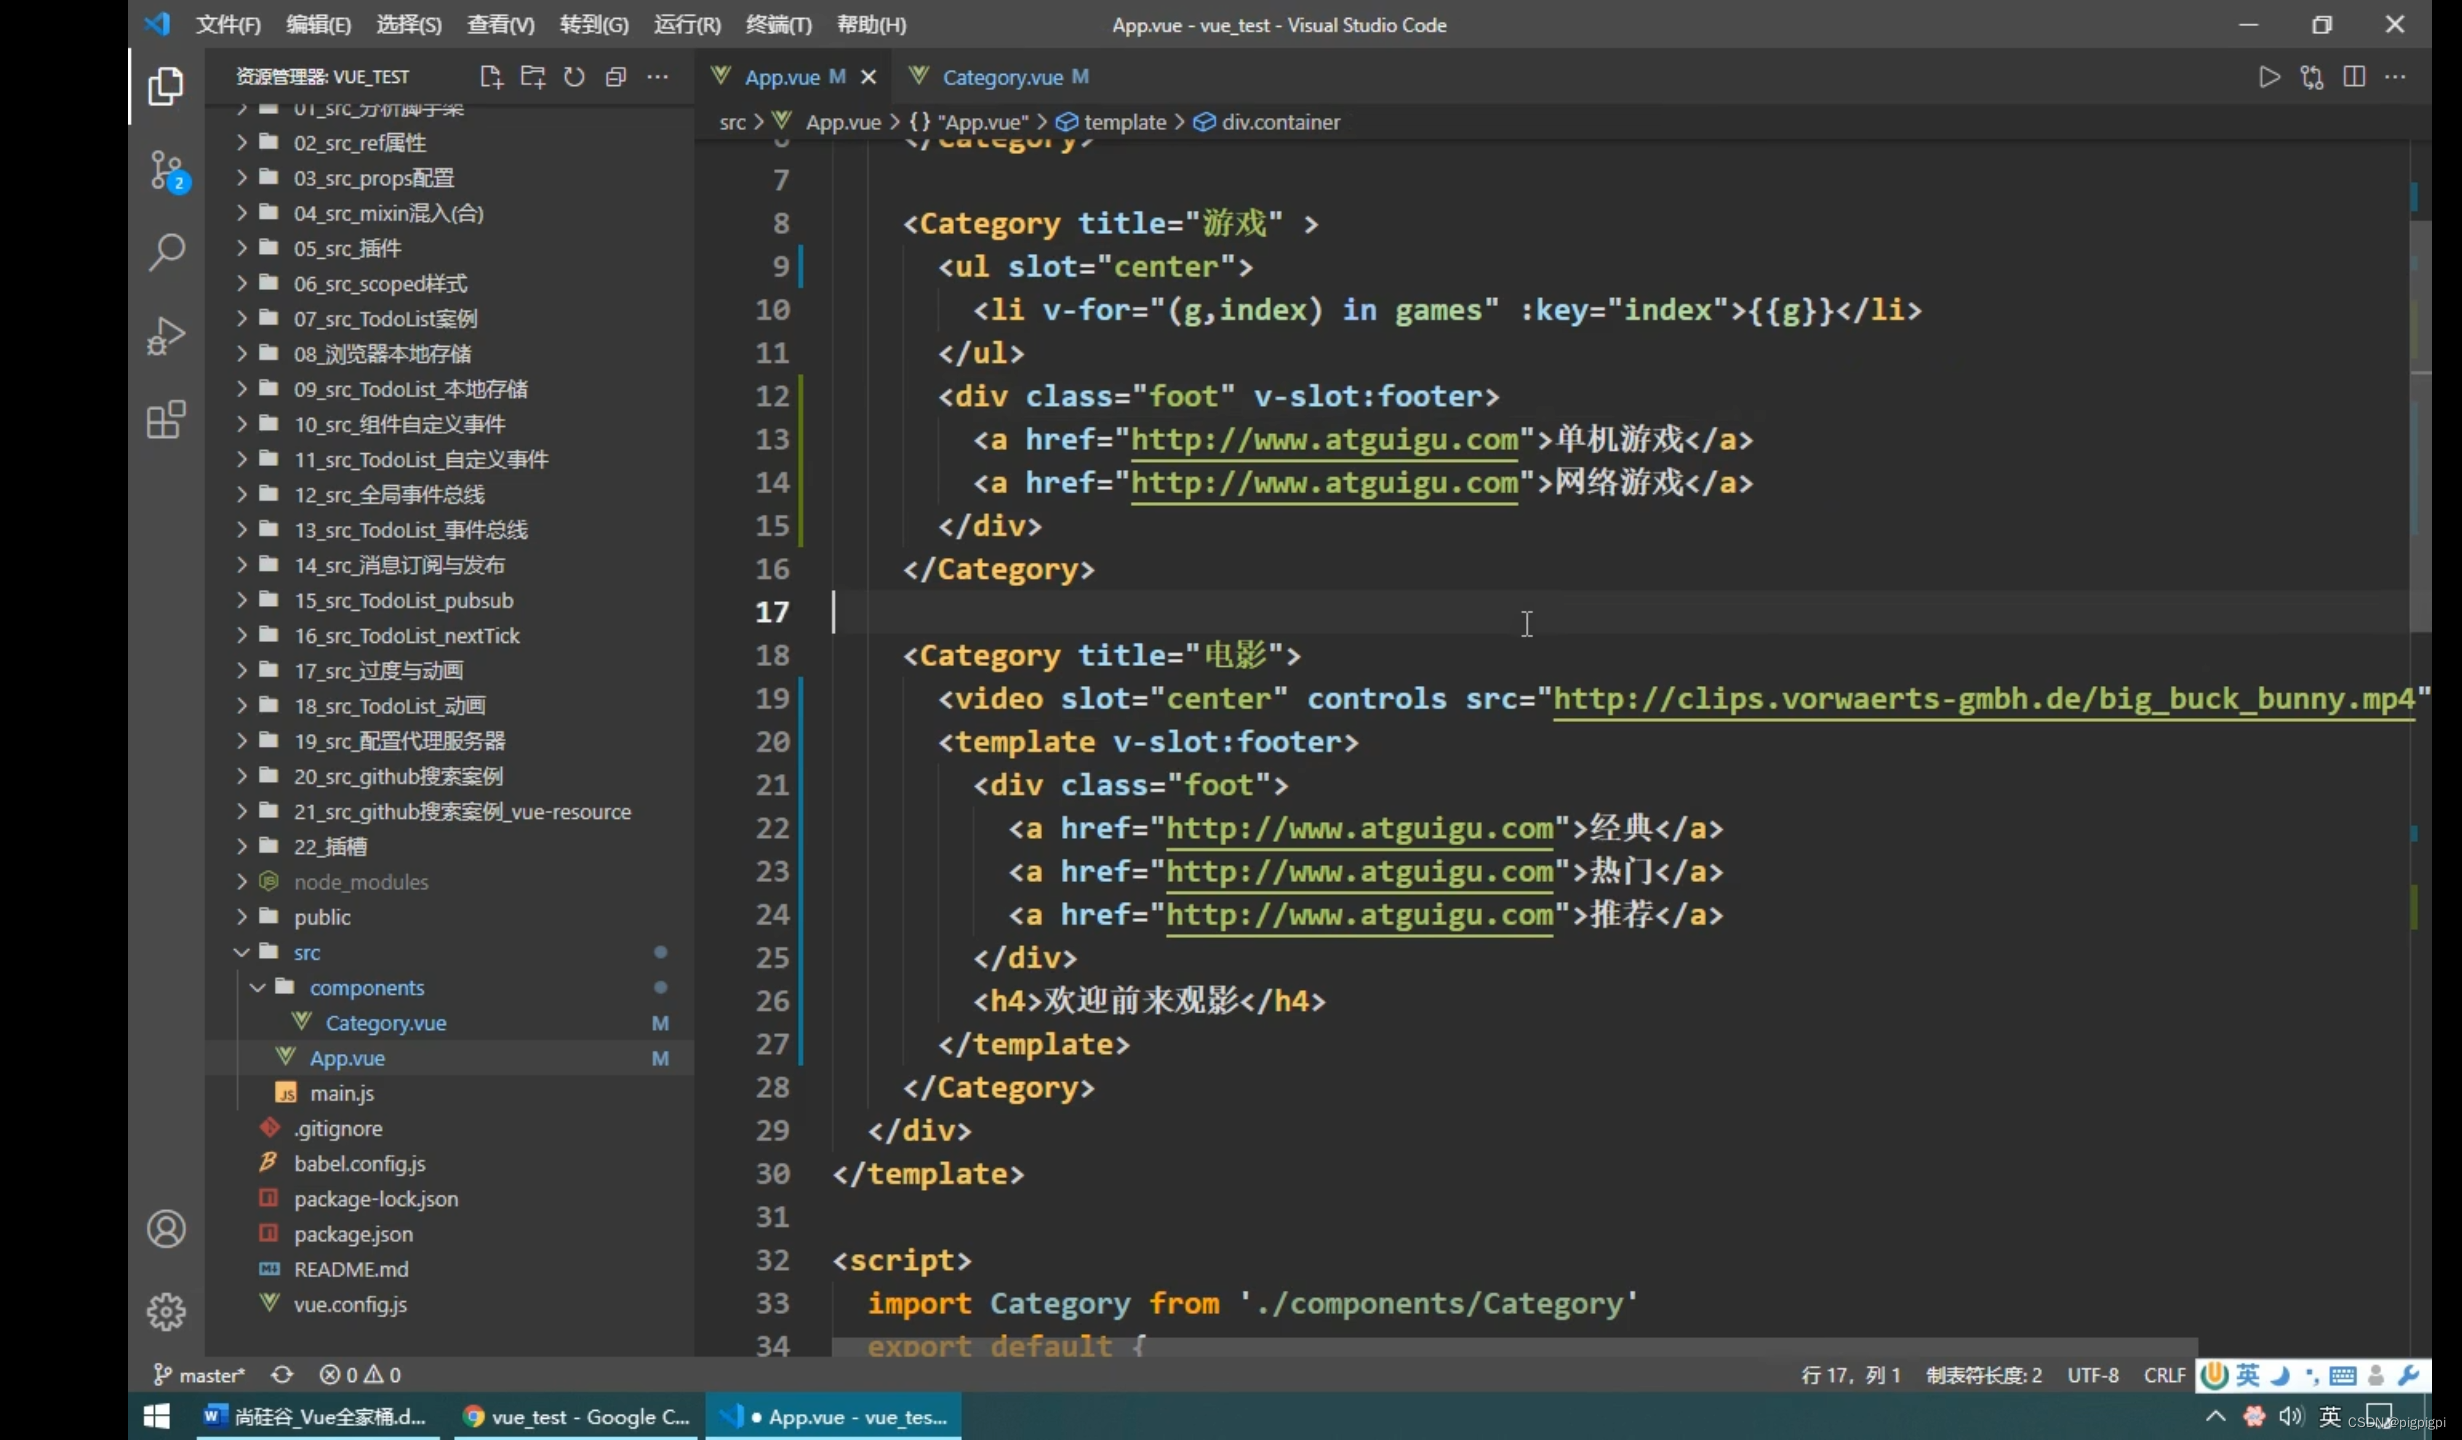Viewport: 2462px width, 1440px height.
Task: Click the volume icon in system tray
Action: point(2291,1416)
